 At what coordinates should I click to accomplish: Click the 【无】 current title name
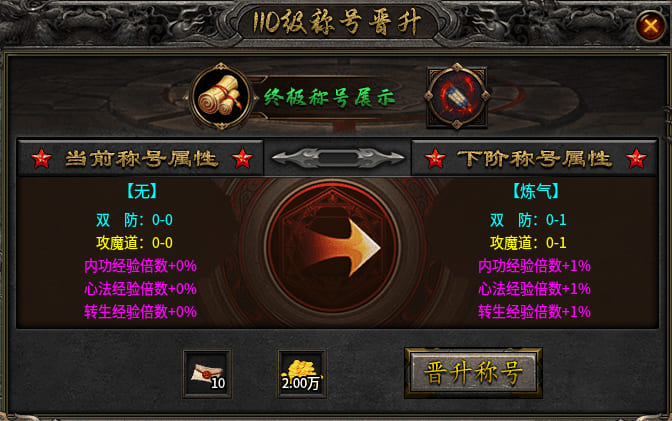click(141, 191)
